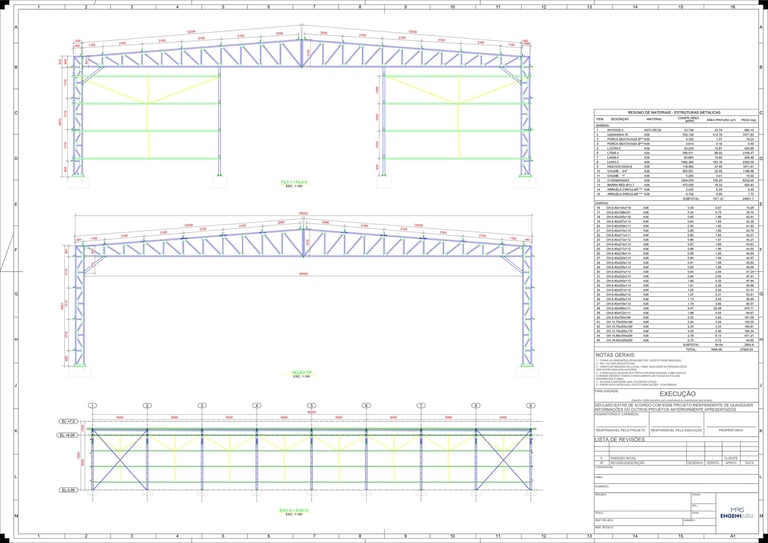The width and height of the screenshot is (768, 543).
Task: Select the 'RESUMO DE MATERIAIS - ESTRUTURAS METÁLICAS' table title
Action: pyautogui.click(x=674, y=113)
